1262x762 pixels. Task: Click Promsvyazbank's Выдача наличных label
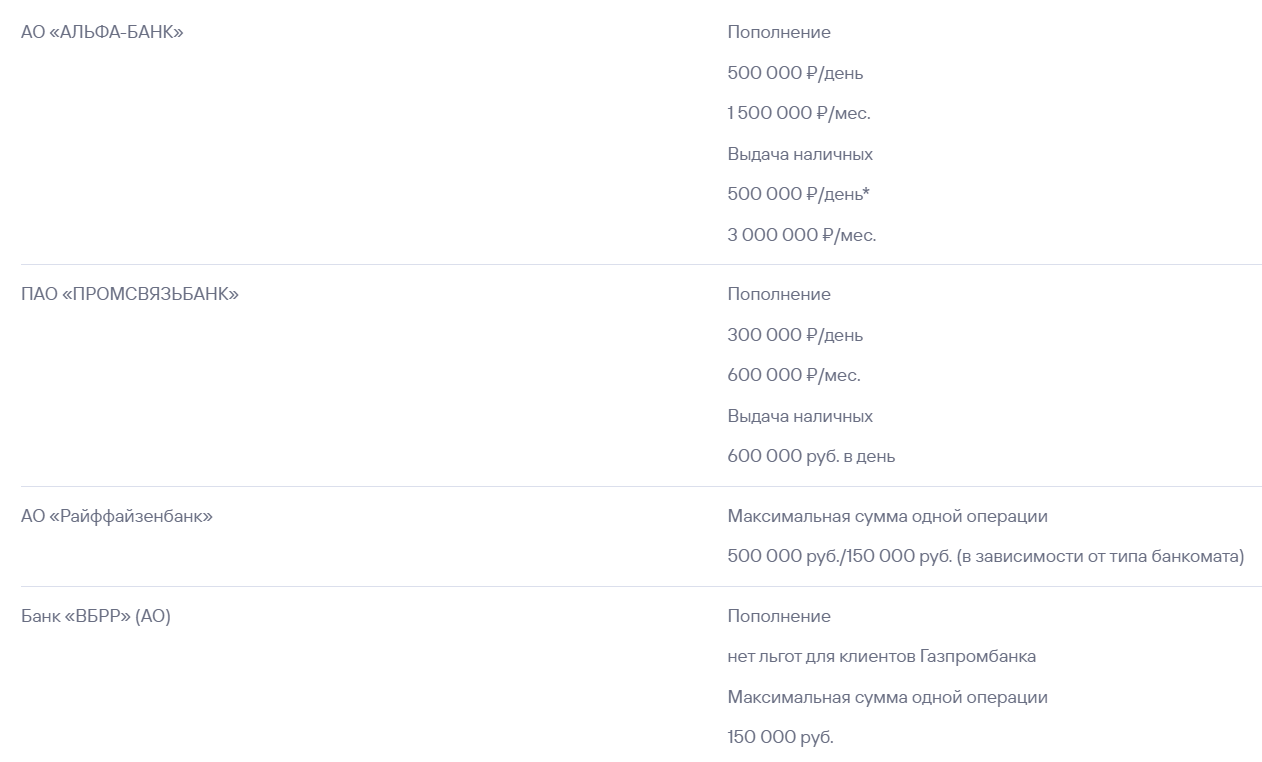click(x=800, y=416)
